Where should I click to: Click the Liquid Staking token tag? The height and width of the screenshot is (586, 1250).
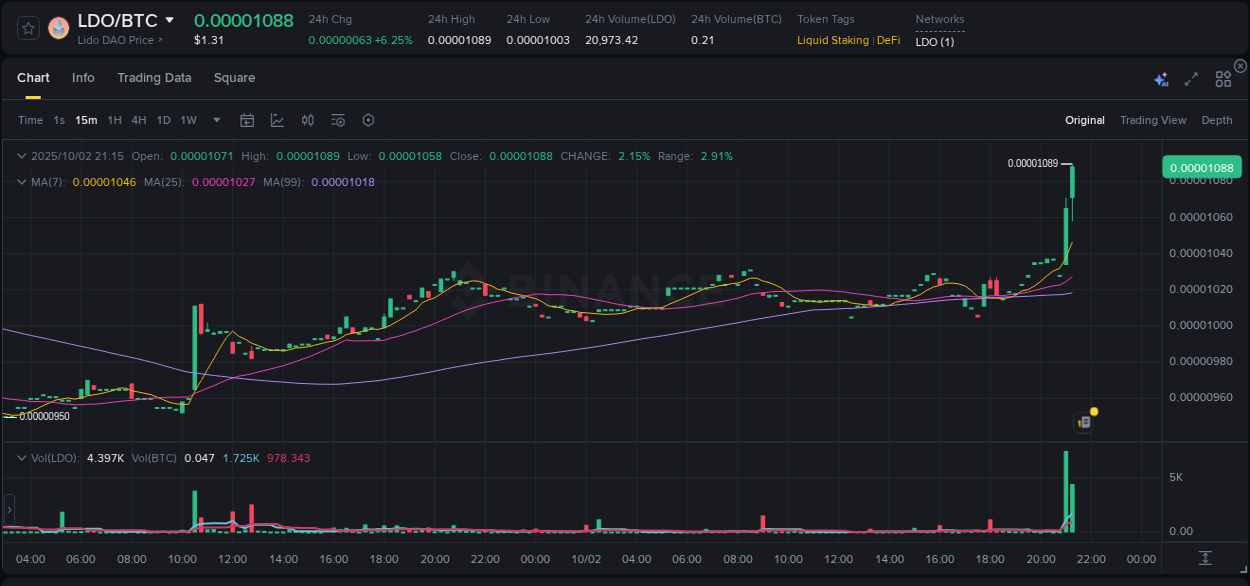(x=833, y=40)
